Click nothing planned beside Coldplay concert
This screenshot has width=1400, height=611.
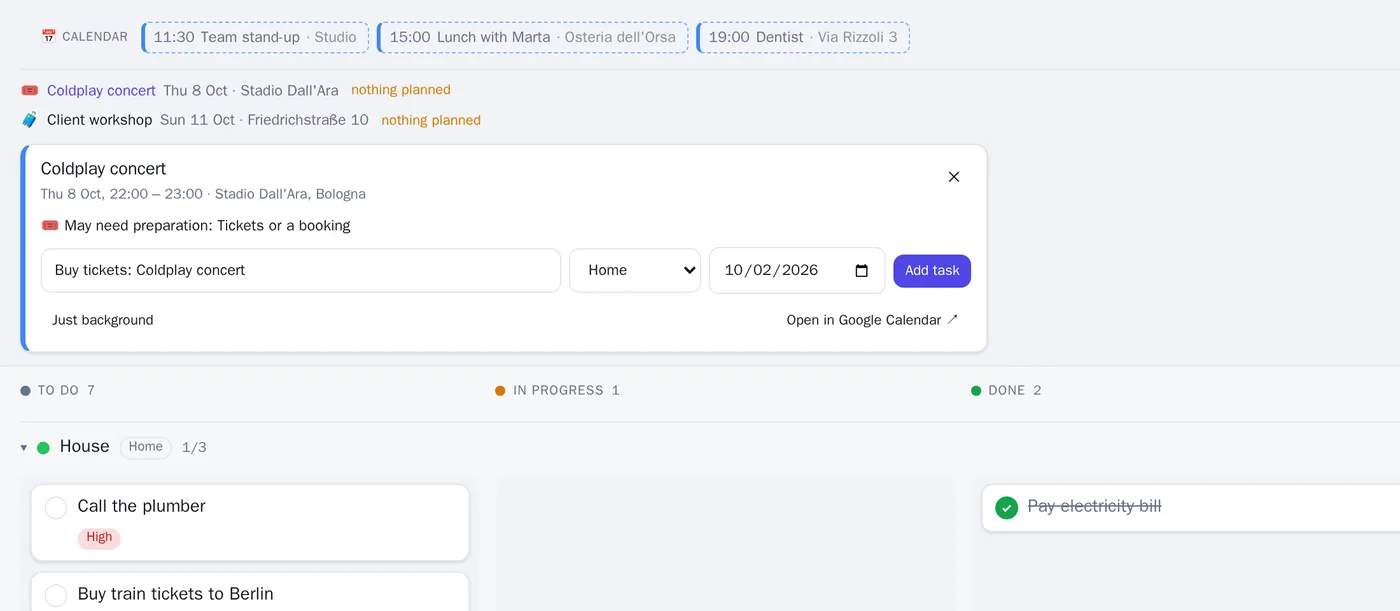[401, 90]
